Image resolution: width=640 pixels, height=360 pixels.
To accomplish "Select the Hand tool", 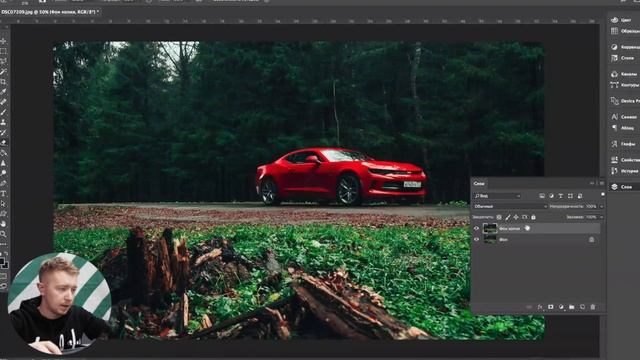I will (3, 224).
